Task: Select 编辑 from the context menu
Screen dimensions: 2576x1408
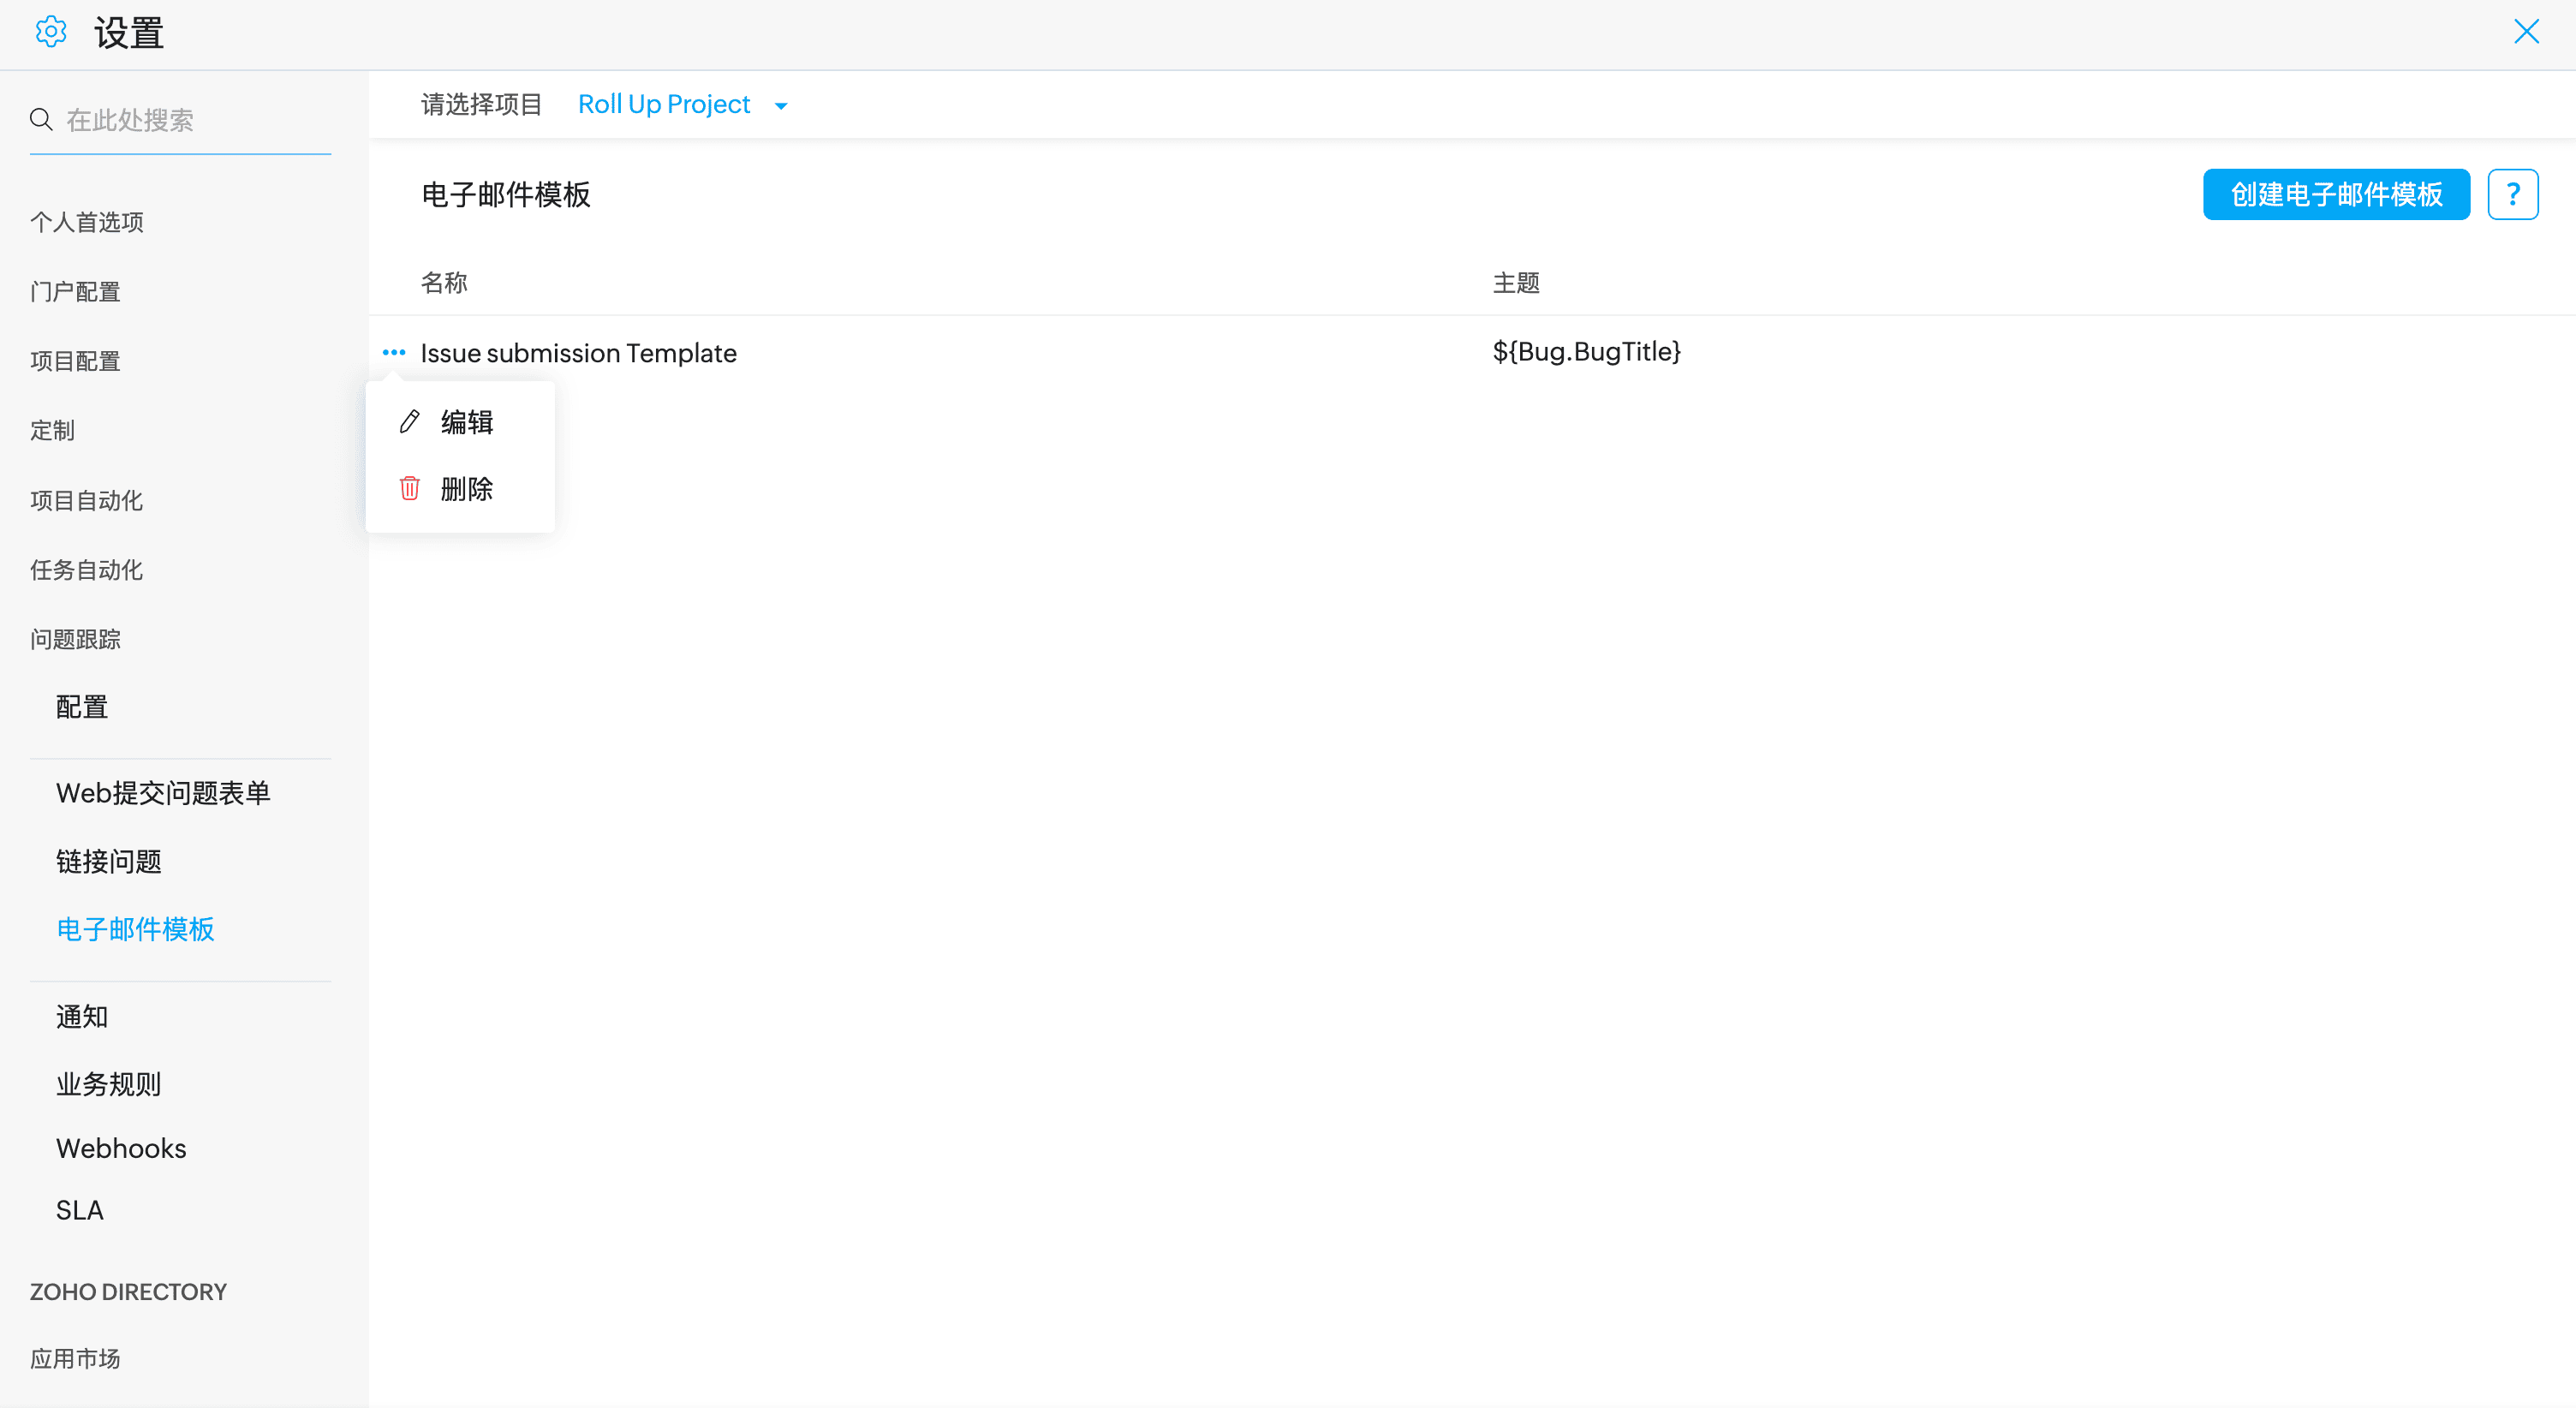Action: (467, 422)
